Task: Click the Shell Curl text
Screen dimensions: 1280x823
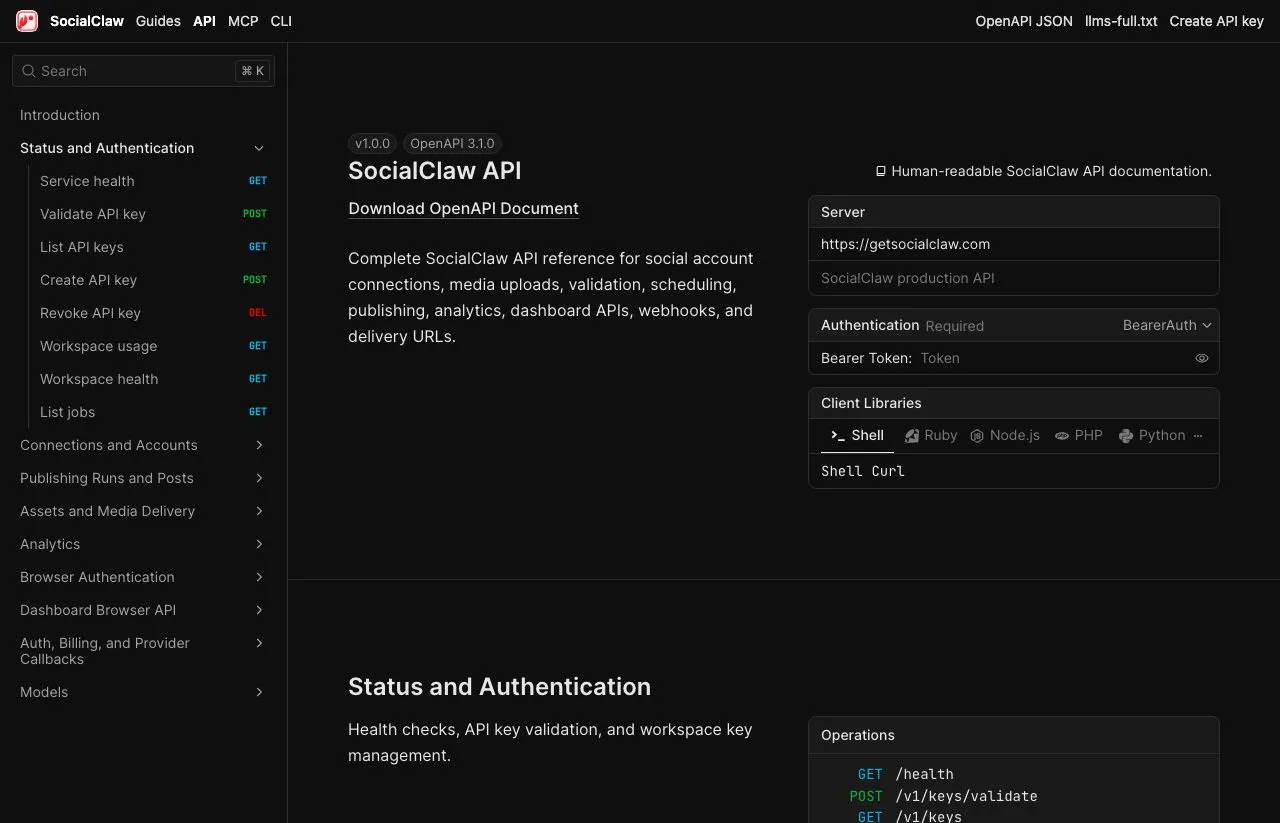Action: [x=863, y=471]
